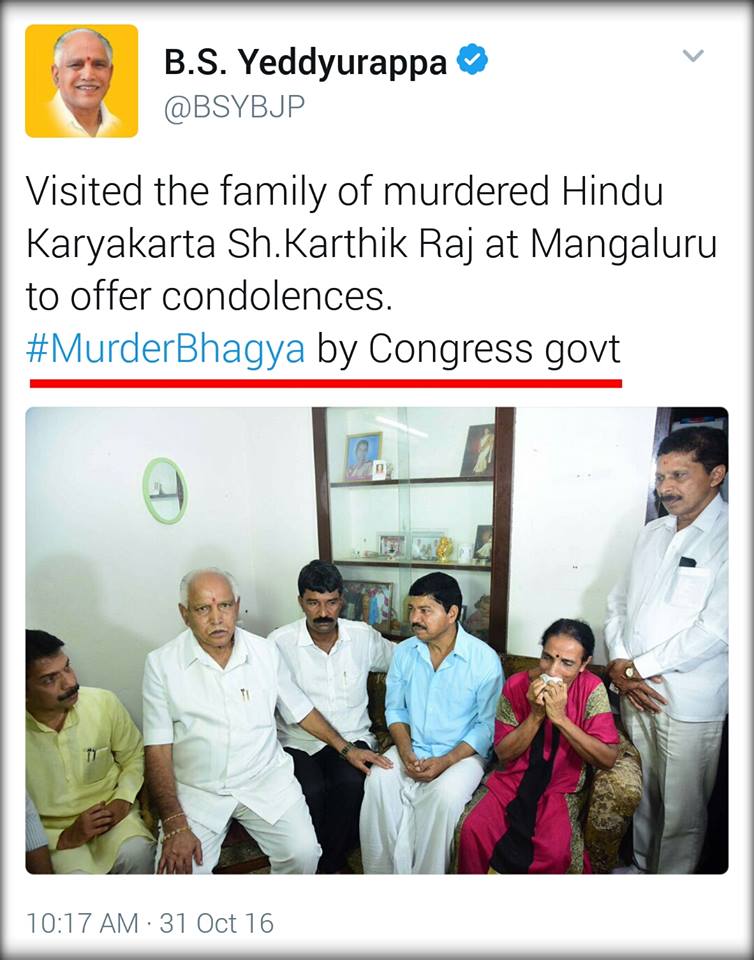
Task: Open the tweet options chevron menu
Action: [693, 56]
